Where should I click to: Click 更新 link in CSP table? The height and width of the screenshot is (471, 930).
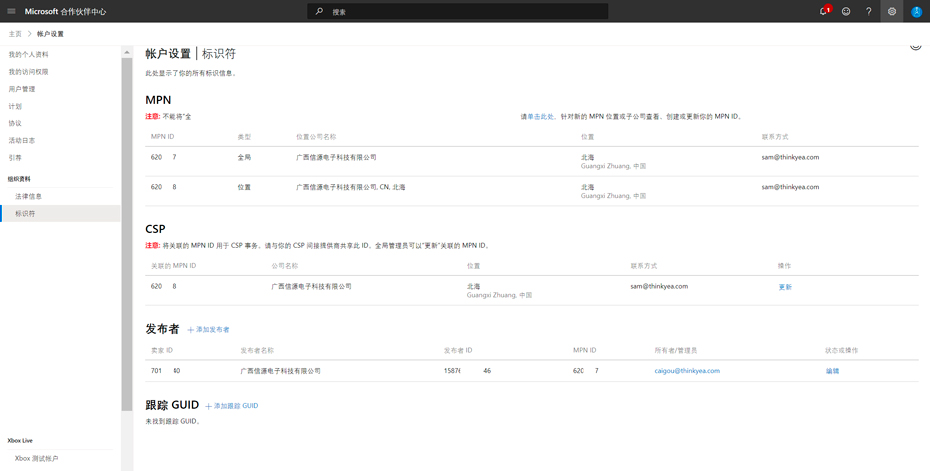click(785, 287)
